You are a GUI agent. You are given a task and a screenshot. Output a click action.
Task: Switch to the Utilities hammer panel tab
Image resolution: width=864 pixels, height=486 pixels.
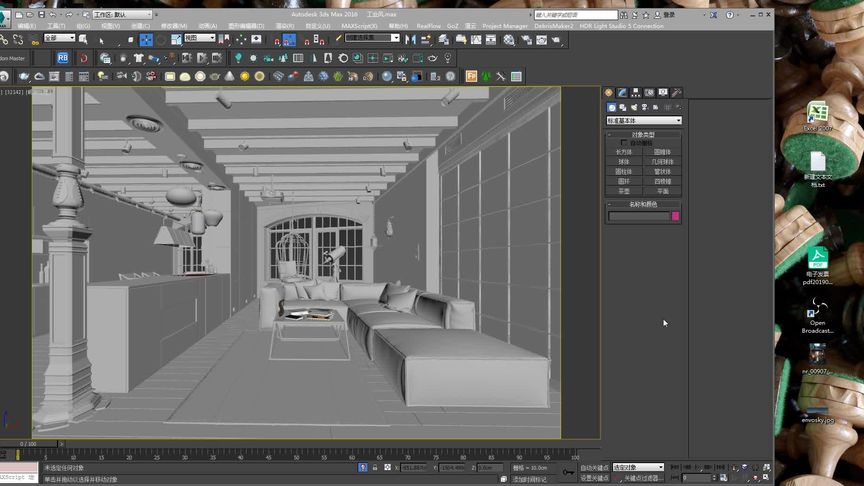point(676,93)
